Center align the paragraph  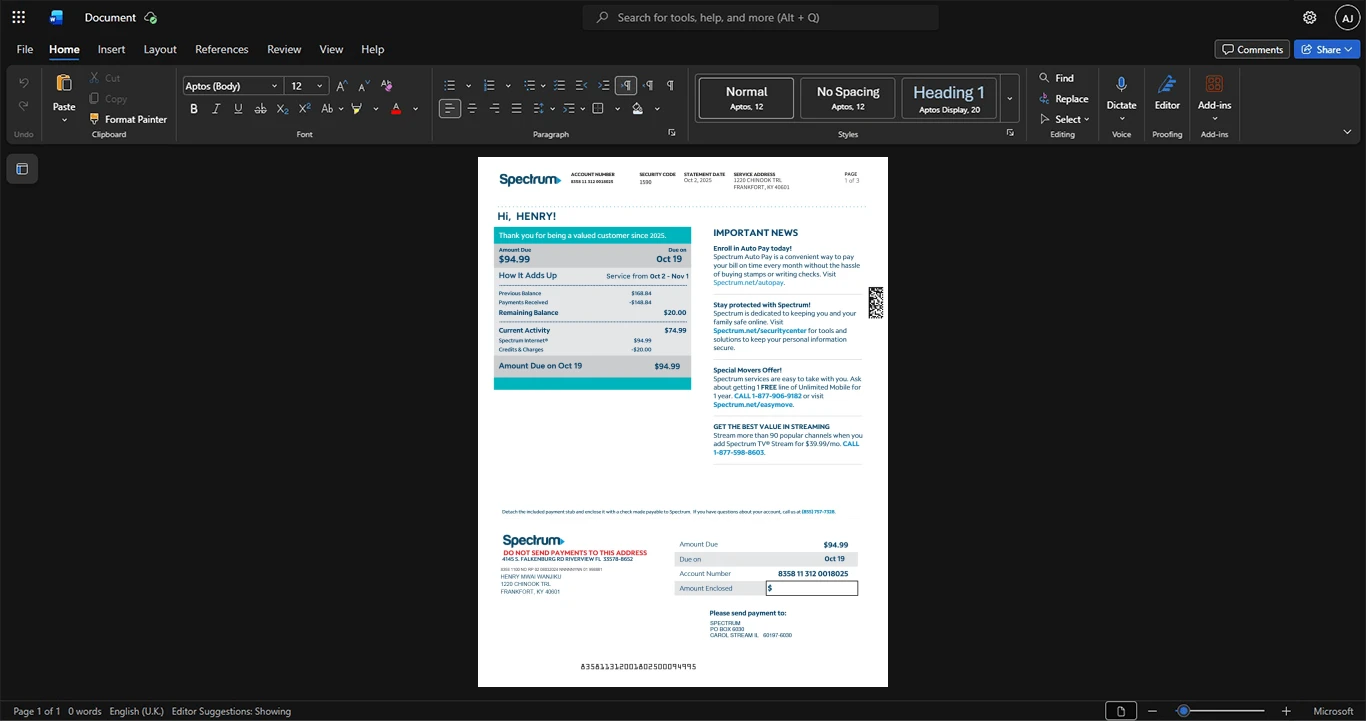pyautogui.click(x=472, y=108)
